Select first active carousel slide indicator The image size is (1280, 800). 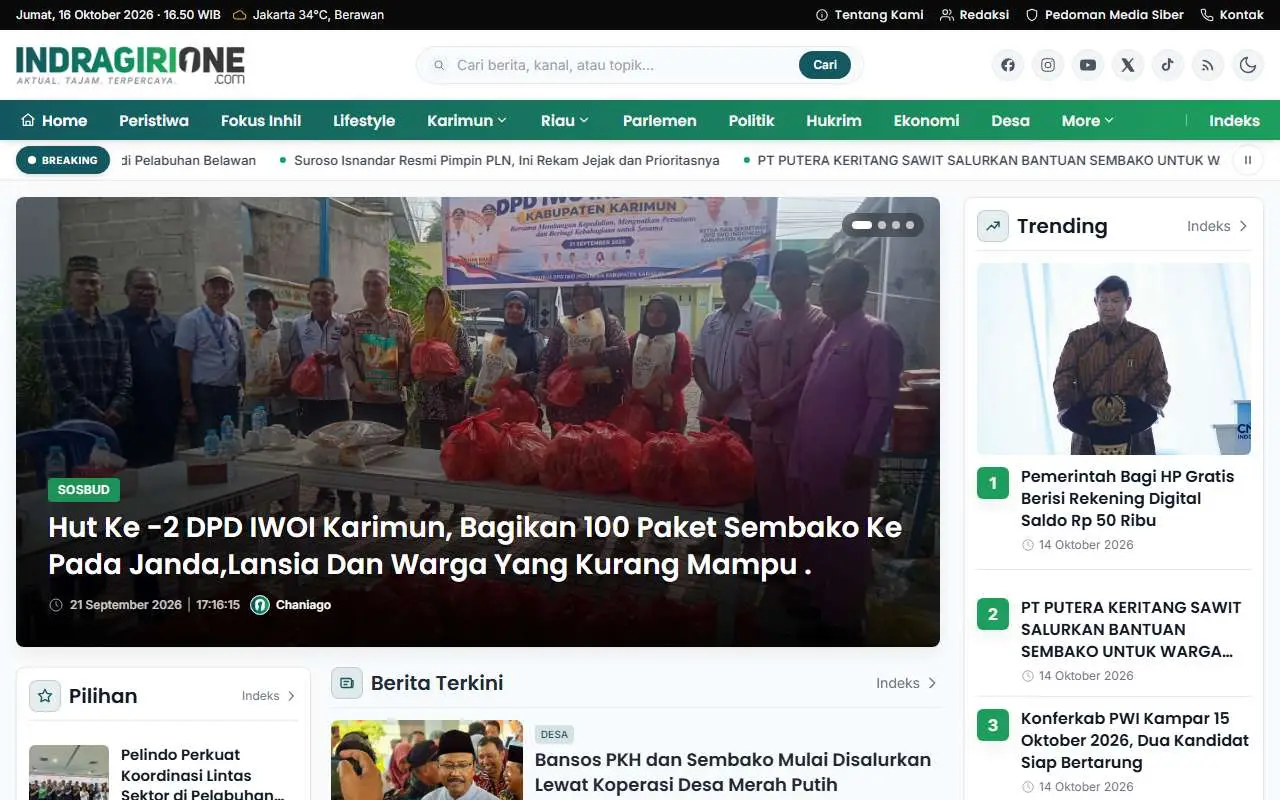[861, 225]
